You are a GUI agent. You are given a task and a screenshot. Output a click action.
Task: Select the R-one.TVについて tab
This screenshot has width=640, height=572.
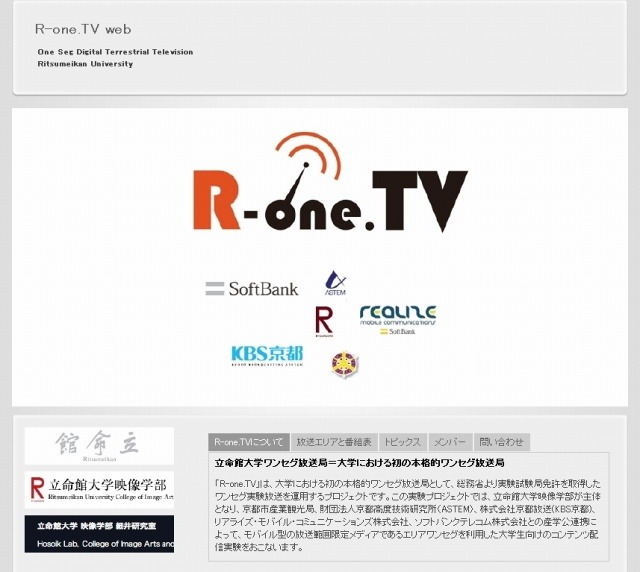pos(249,442)
